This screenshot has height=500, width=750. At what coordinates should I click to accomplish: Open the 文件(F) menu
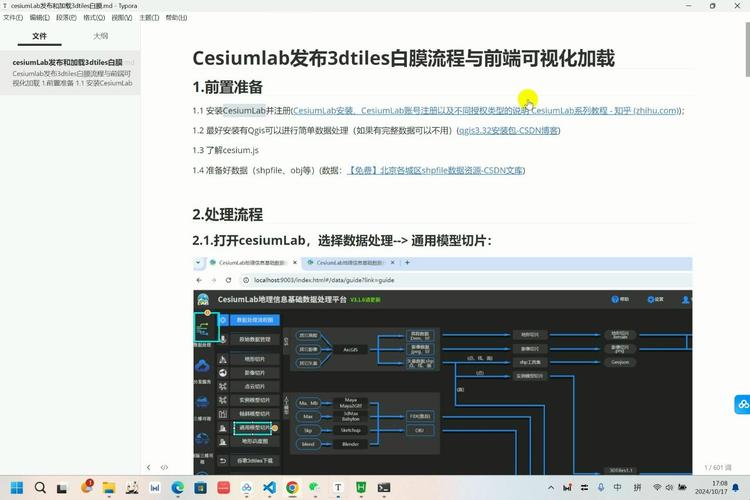tap(13, 18)
